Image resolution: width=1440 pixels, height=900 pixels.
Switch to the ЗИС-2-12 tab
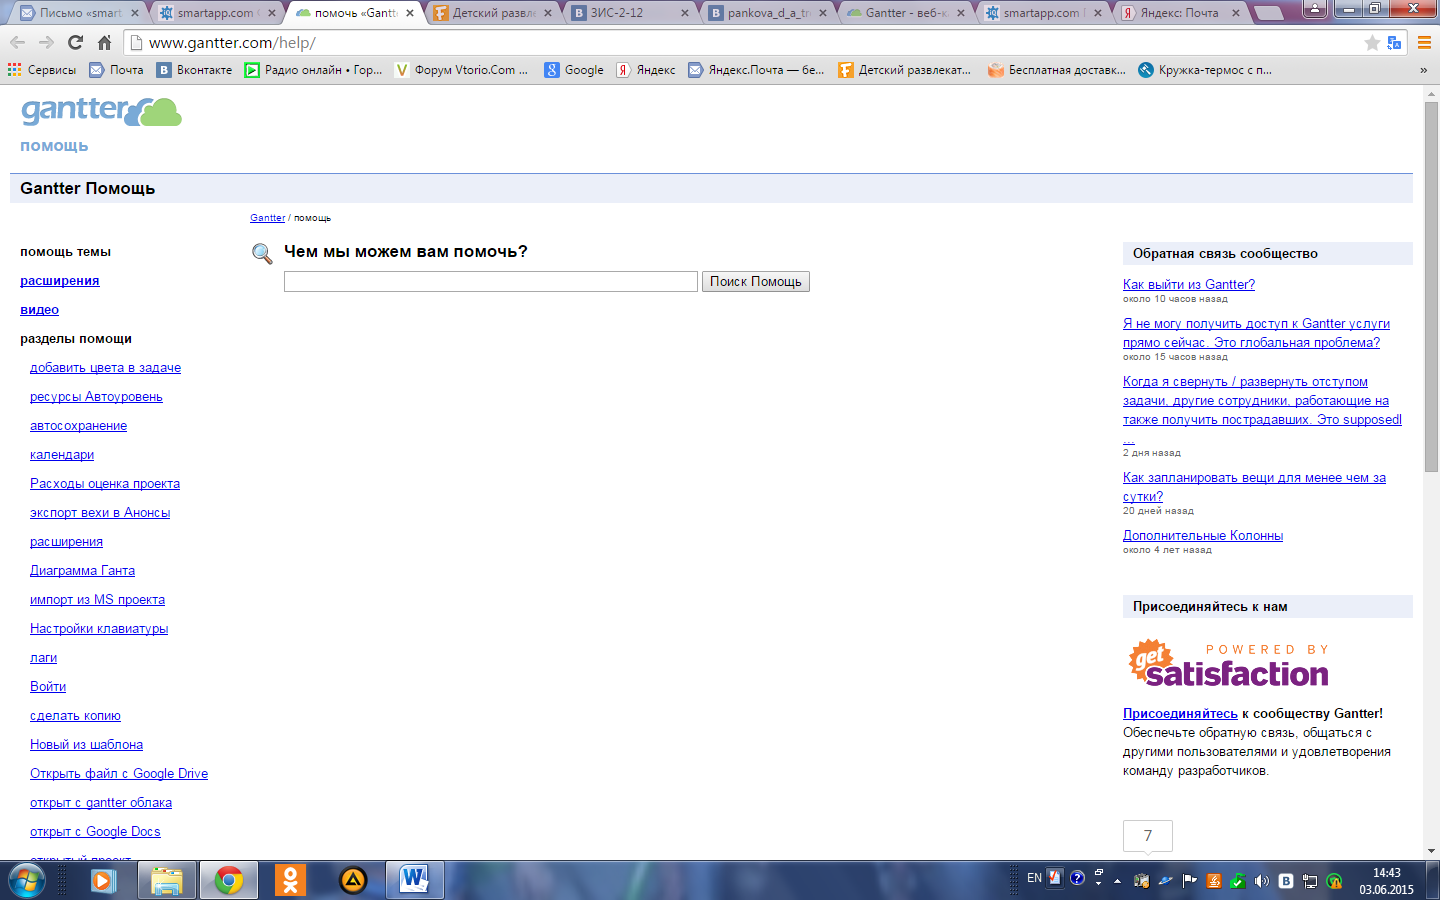pos(630,13)
